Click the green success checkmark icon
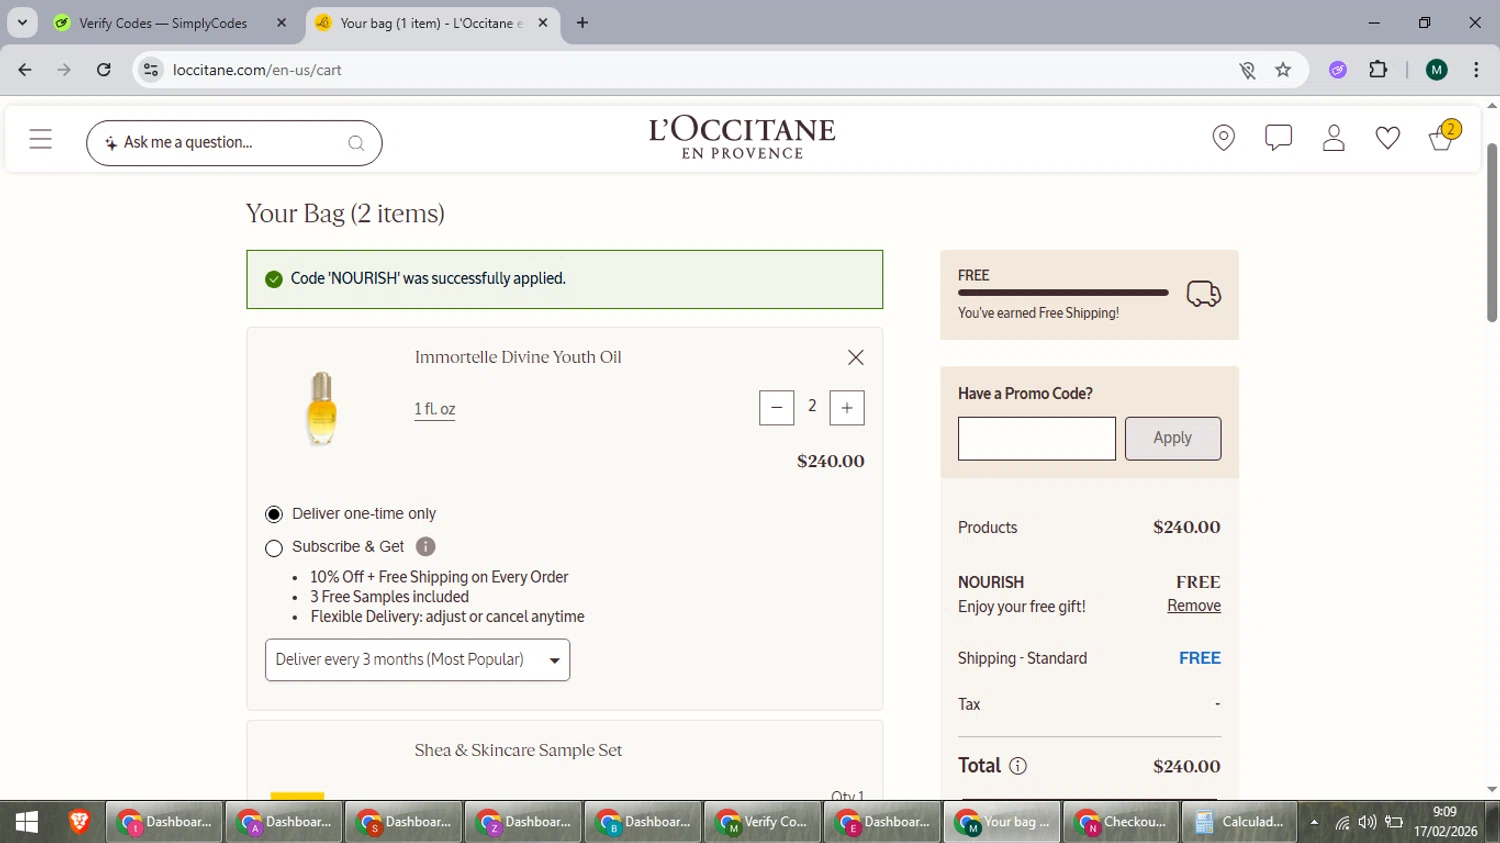This screenshot has height=843, width=1500. 274,279
